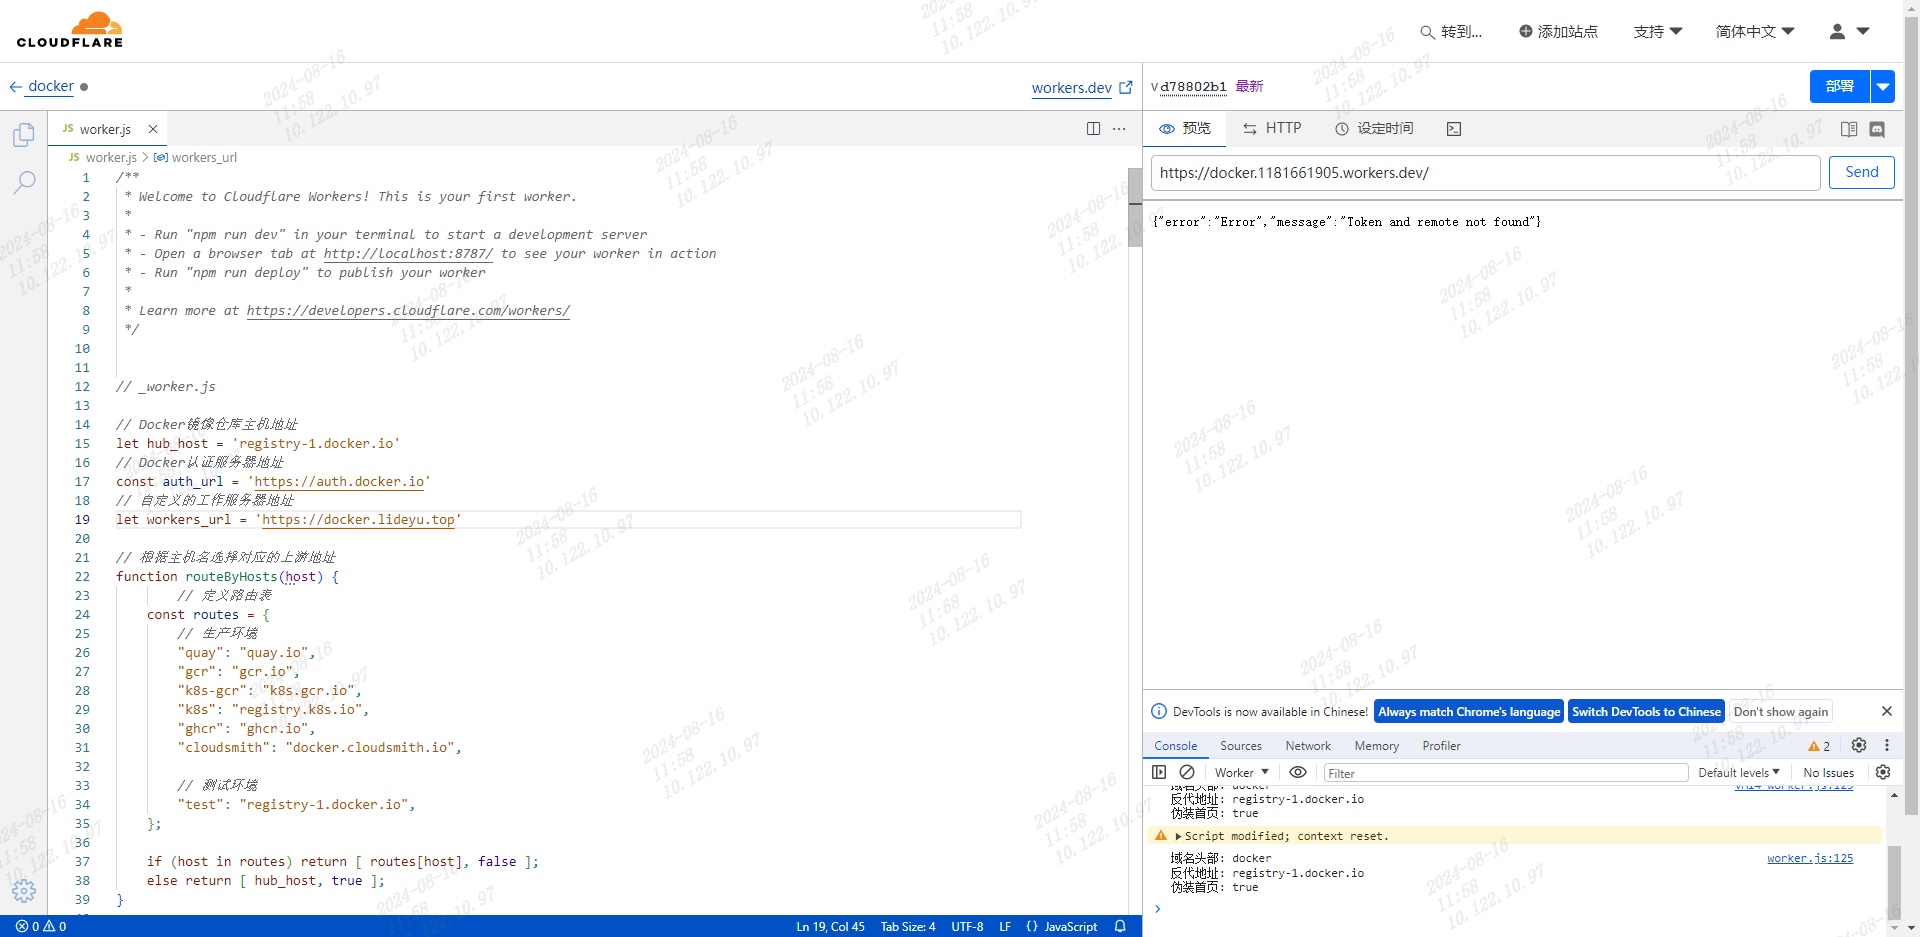Image resolution: width=1920 pixels, height=937 pixels.
Task: Open DevTools settings gear
Action: point(1859,745)
